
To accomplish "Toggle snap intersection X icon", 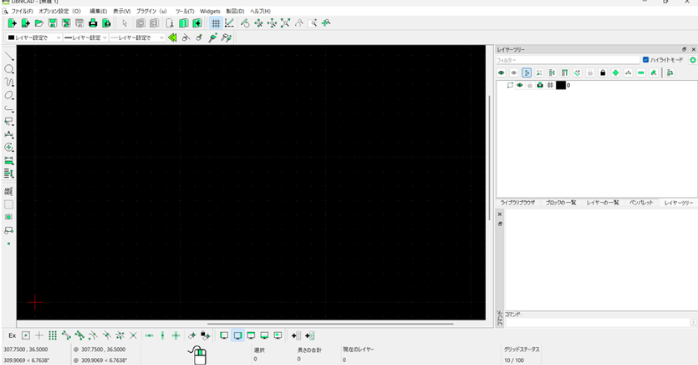I will pos(133,336).
